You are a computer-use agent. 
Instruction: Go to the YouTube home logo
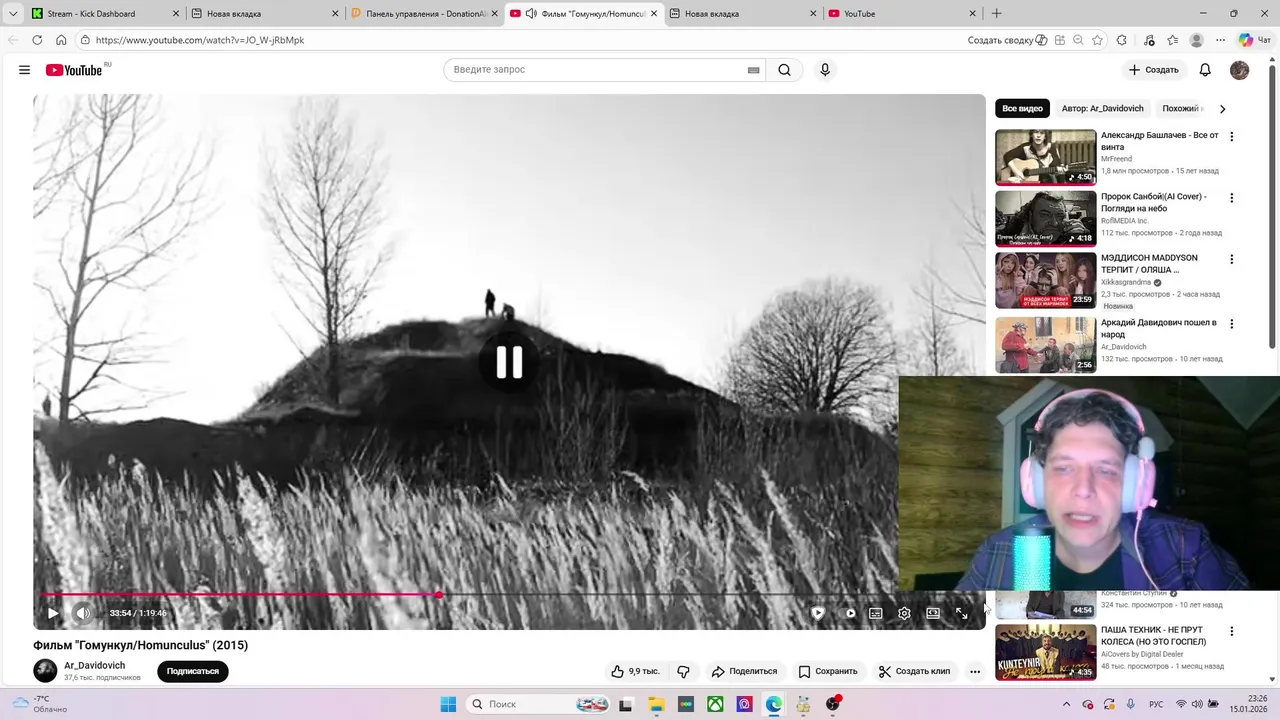74,70
